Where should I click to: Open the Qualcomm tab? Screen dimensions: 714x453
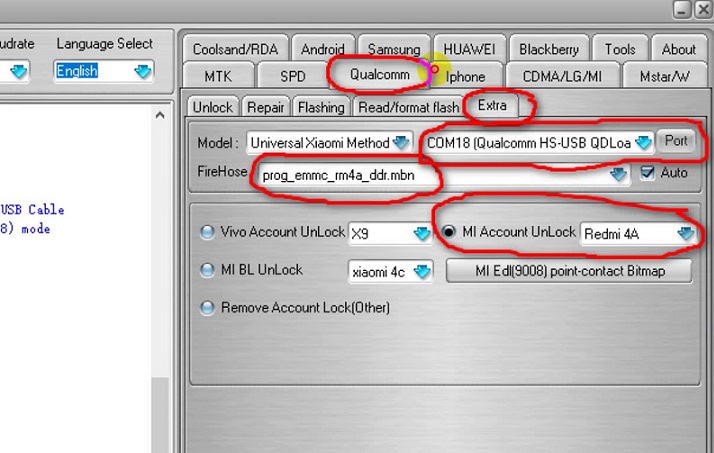click(x=379, y=75)
